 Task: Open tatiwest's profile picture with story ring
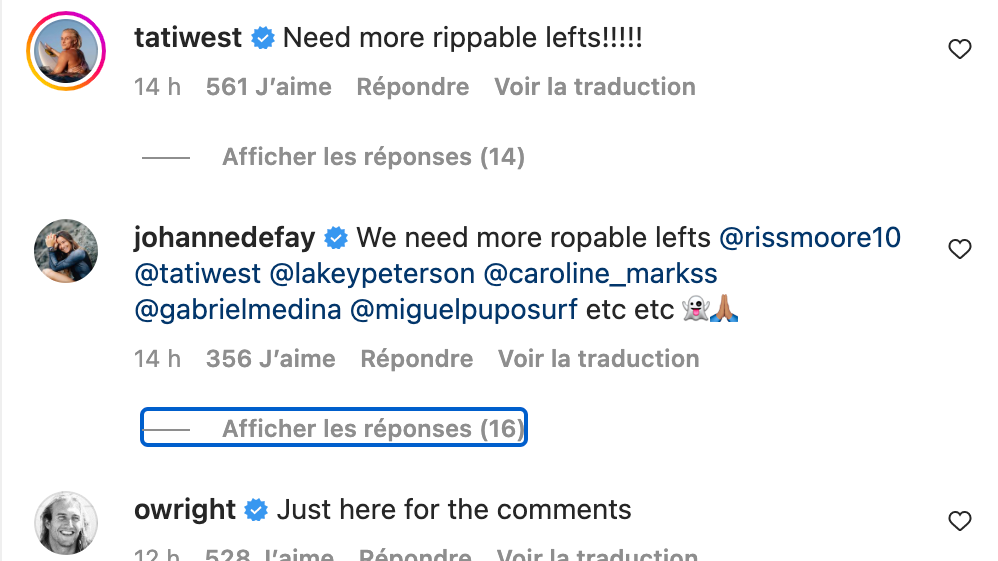point(67,51)
